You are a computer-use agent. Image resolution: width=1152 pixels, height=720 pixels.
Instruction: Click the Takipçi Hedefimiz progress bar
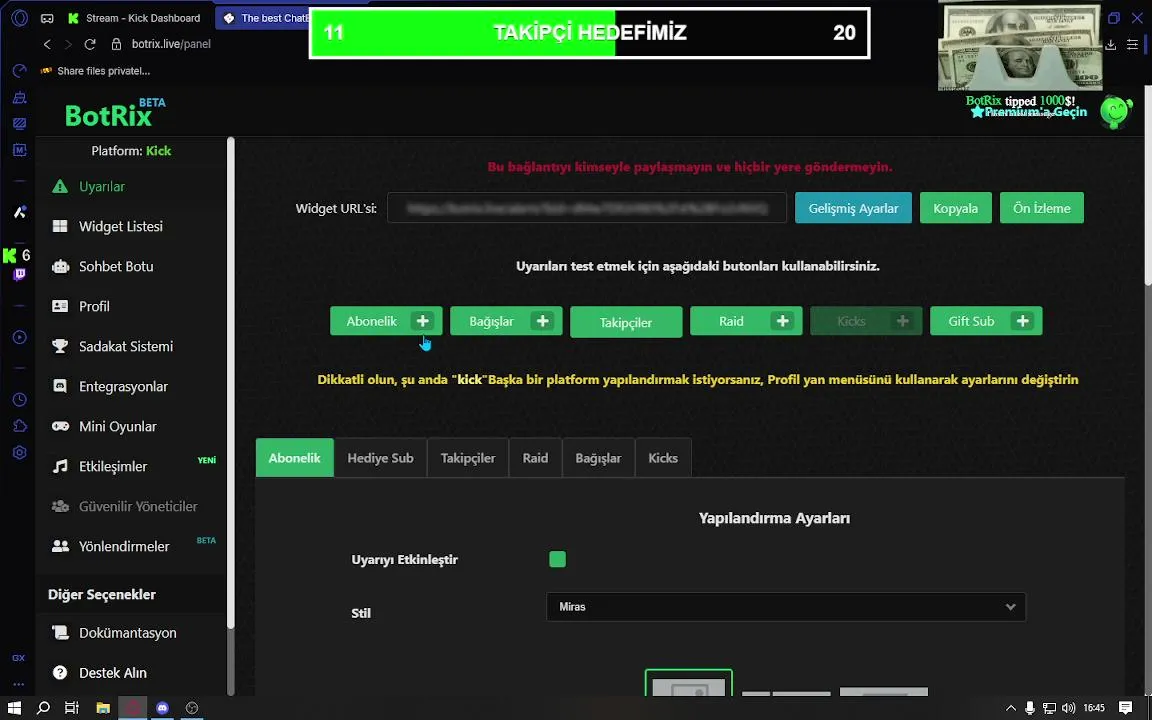click(x=590, y=33)
